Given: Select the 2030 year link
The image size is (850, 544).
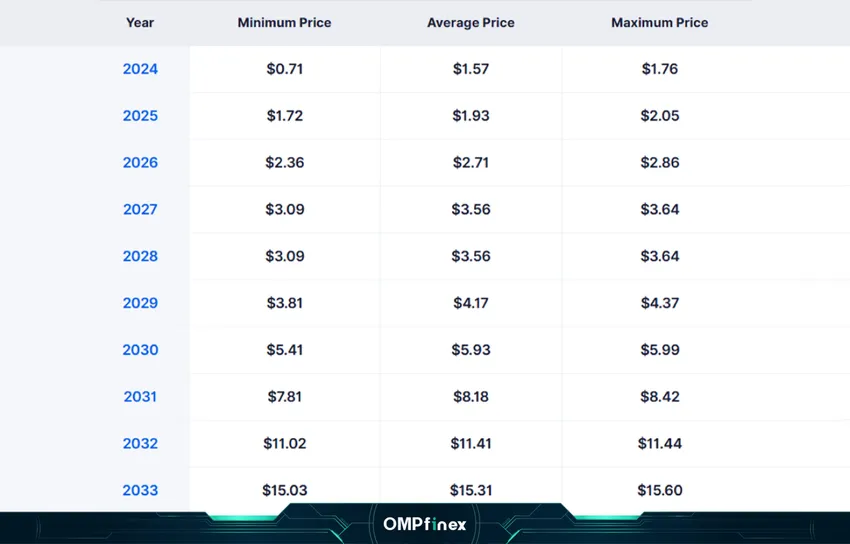Looking at the screenshot, I should tap(140, 350).
